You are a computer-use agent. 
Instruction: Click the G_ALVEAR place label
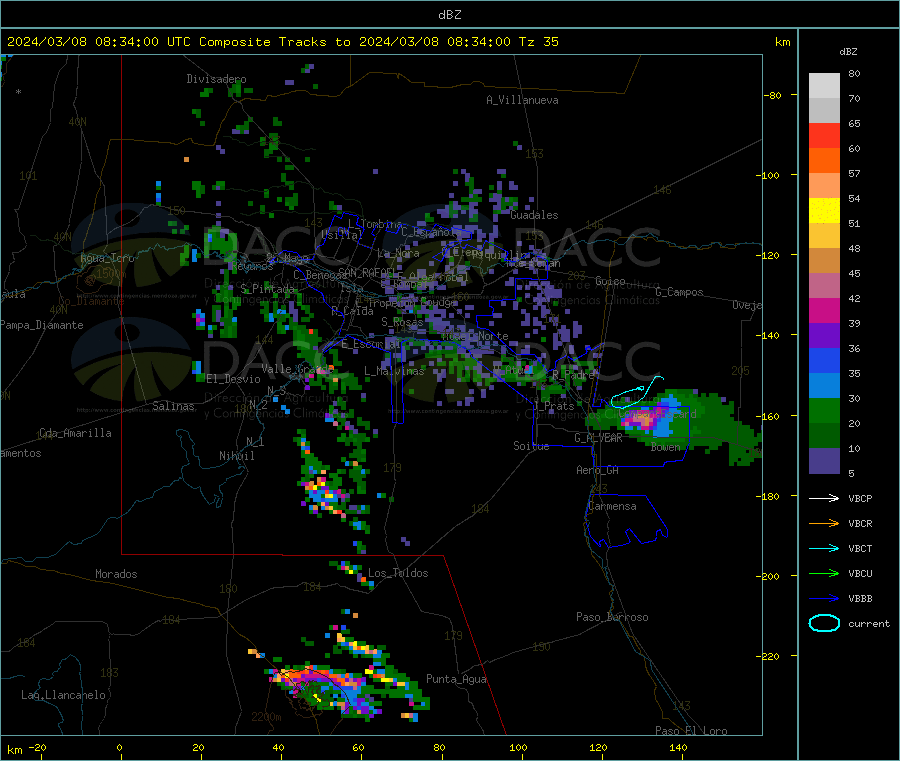tap(598, 438)
